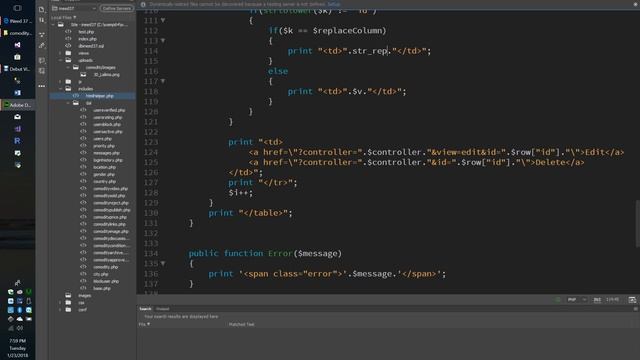Viewport: 640px width, 360px height.
Task: Open the search panel options menu
Action: tap(636, 309)
